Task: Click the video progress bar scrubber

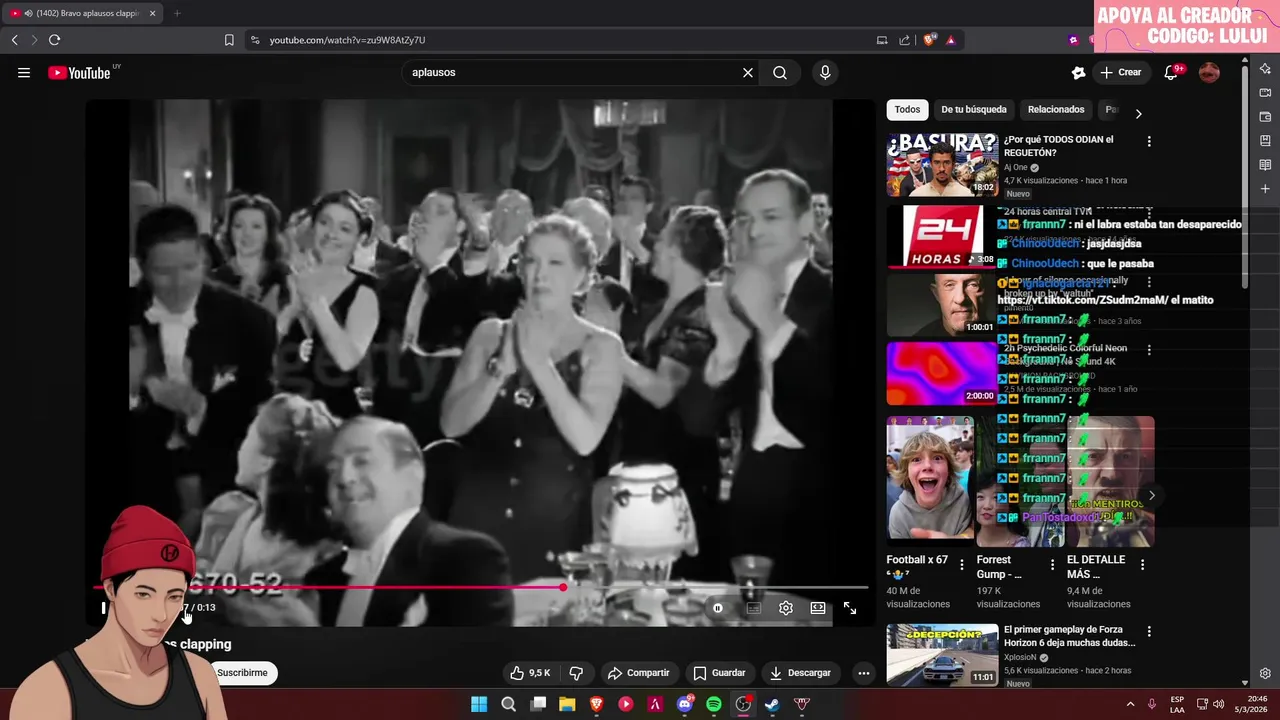Action: click(564, 587)
